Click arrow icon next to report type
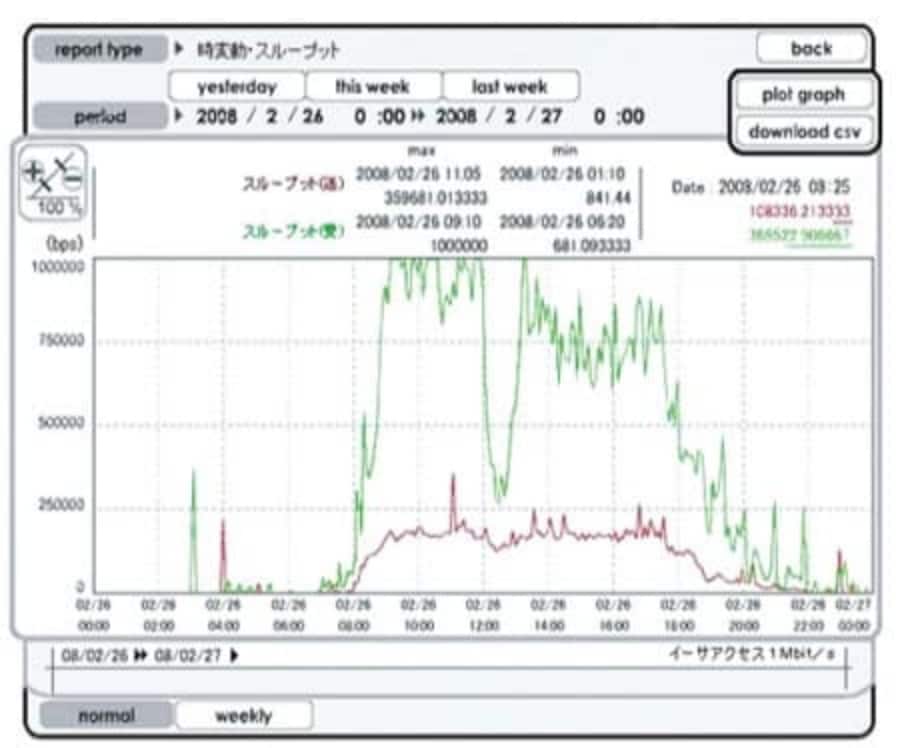Image resolution: width=900 pixels, height=748 pixels. pyautogui.click(x=181, y=49)
